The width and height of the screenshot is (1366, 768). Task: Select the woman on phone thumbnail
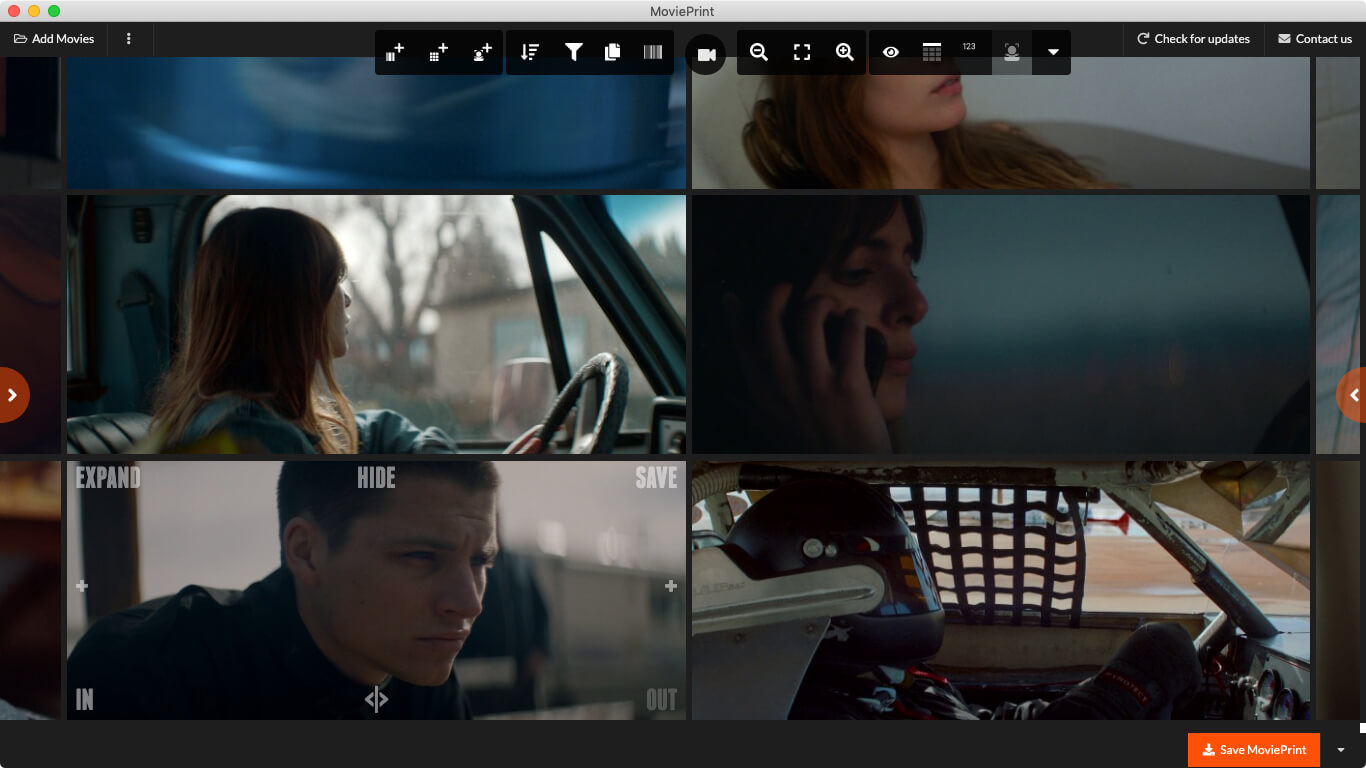click(1001, 324)
